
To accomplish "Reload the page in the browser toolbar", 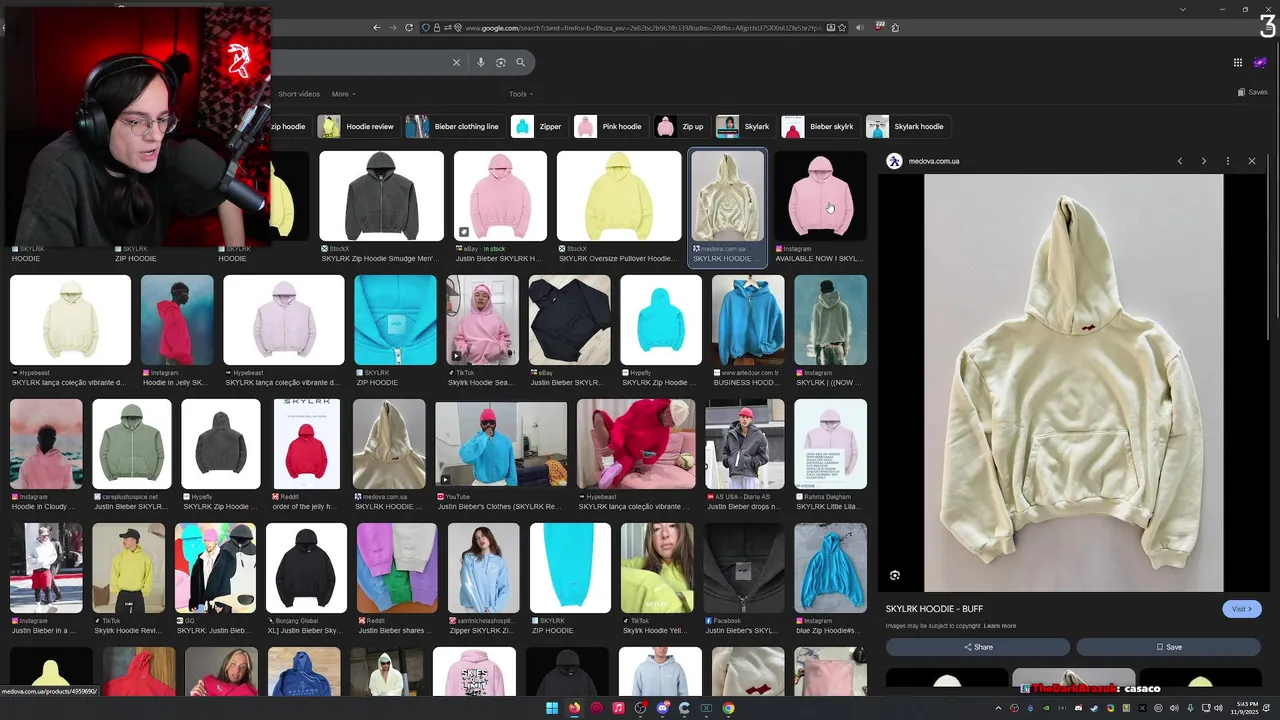I will pyautogui.click(x=409, y=27).
